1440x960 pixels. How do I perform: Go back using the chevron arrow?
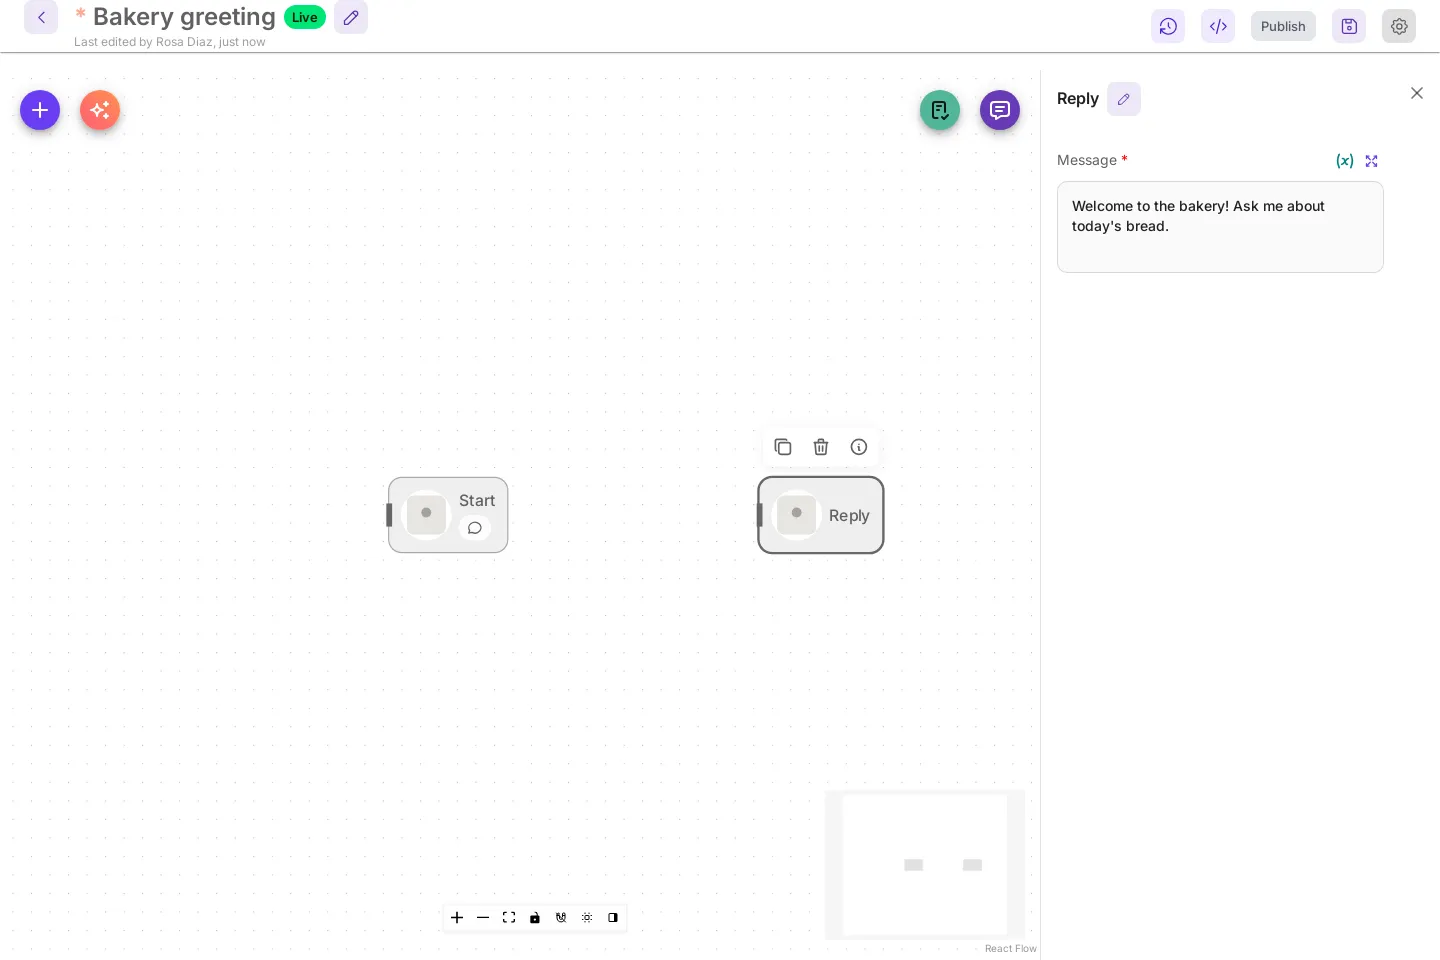pos(41,17)
